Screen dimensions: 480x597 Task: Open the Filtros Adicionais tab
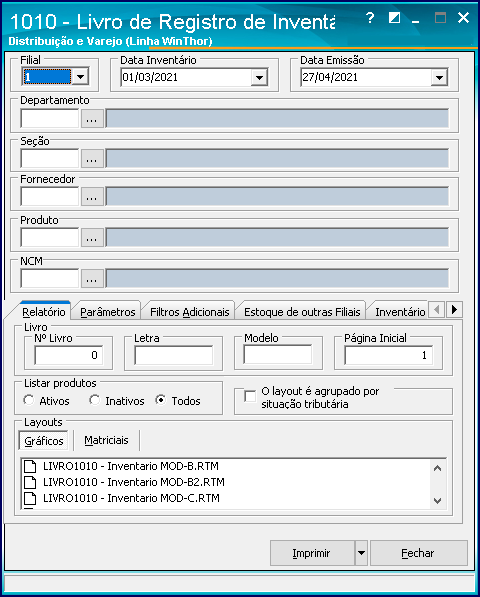[190, 312]
